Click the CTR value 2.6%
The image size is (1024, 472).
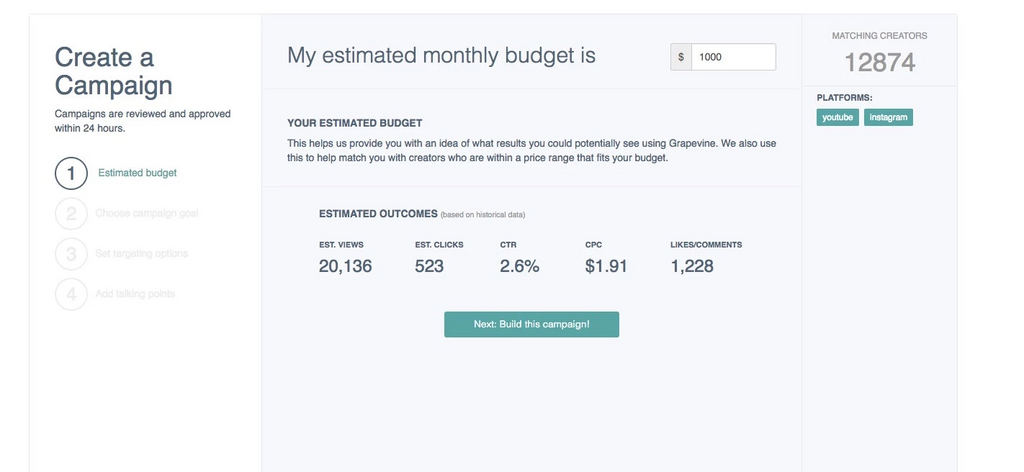pyautogui.click(x=519, y=266)
